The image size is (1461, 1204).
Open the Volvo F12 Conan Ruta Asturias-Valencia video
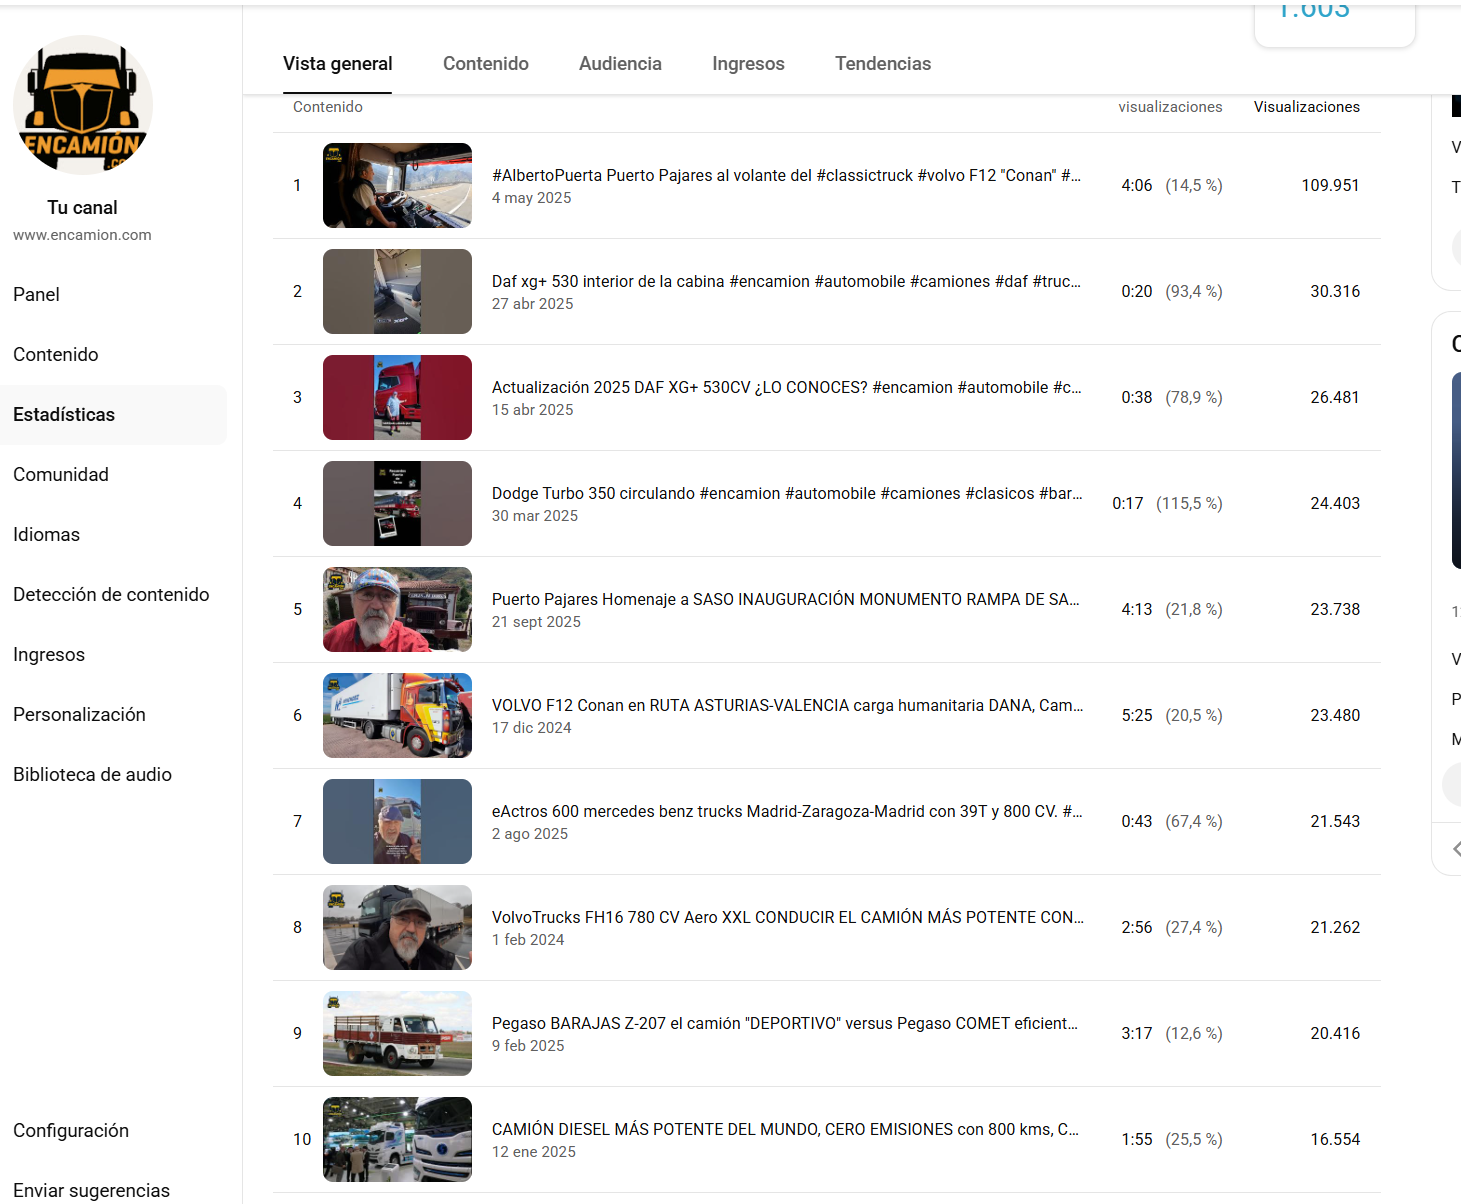click(785, 705)
